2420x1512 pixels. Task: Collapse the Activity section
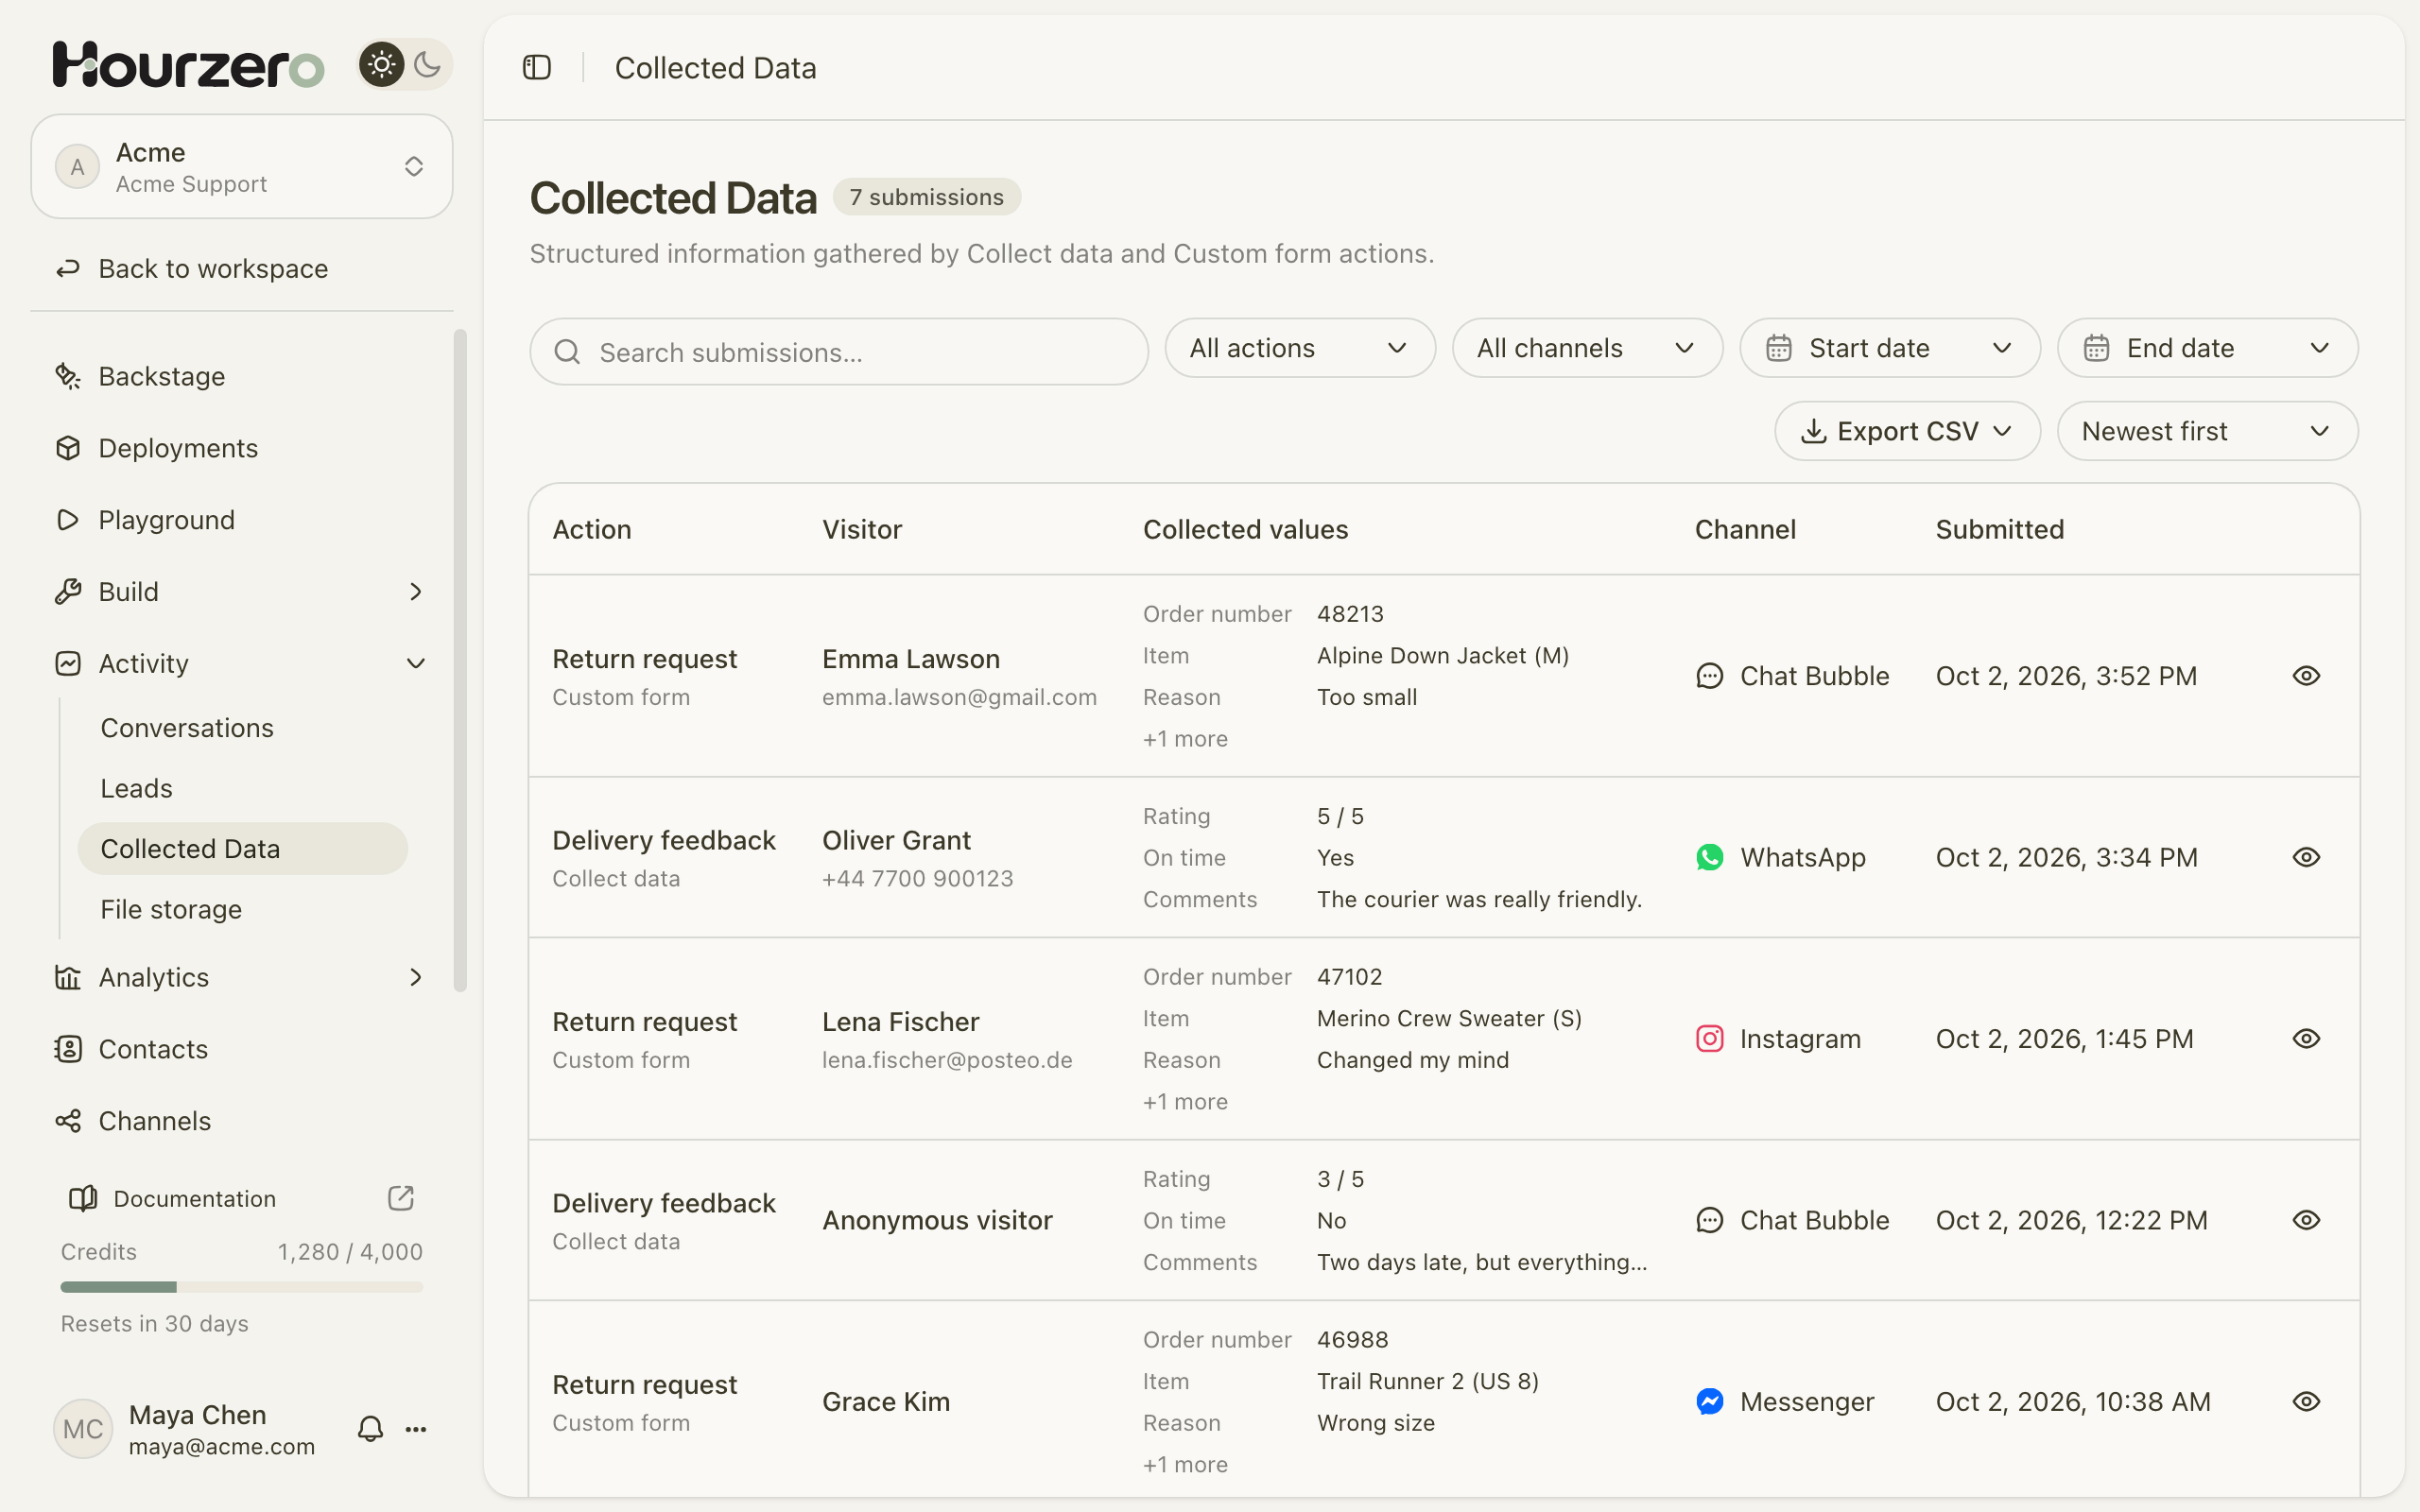[242, 664]
